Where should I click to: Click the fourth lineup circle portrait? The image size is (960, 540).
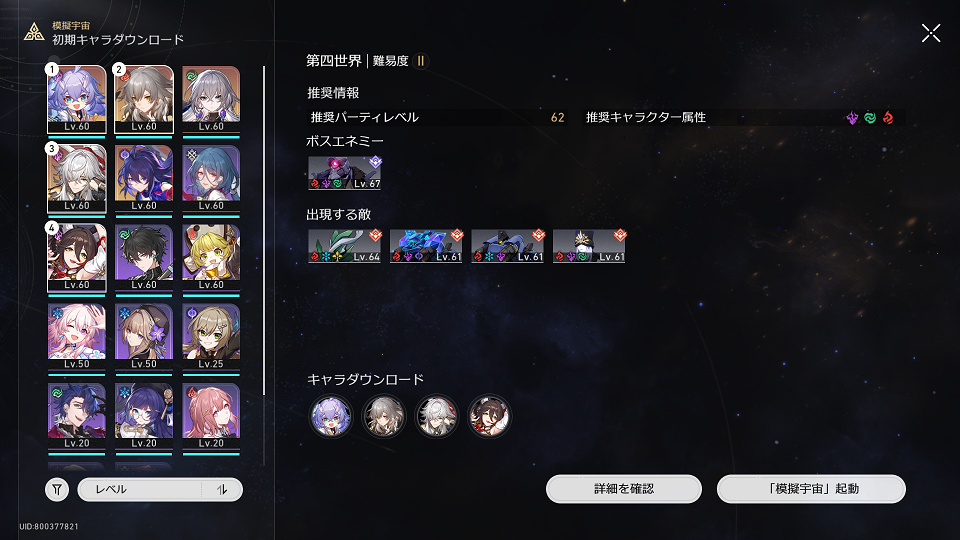pyautogui.click(x=489, y=416)
